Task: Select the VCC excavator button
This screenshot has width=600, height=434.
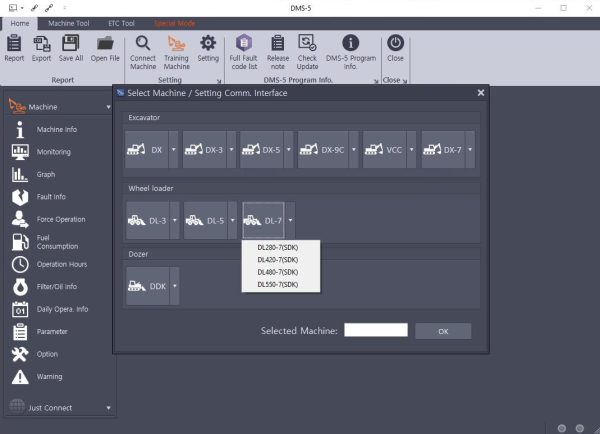Action: click(x=385, y=150)
